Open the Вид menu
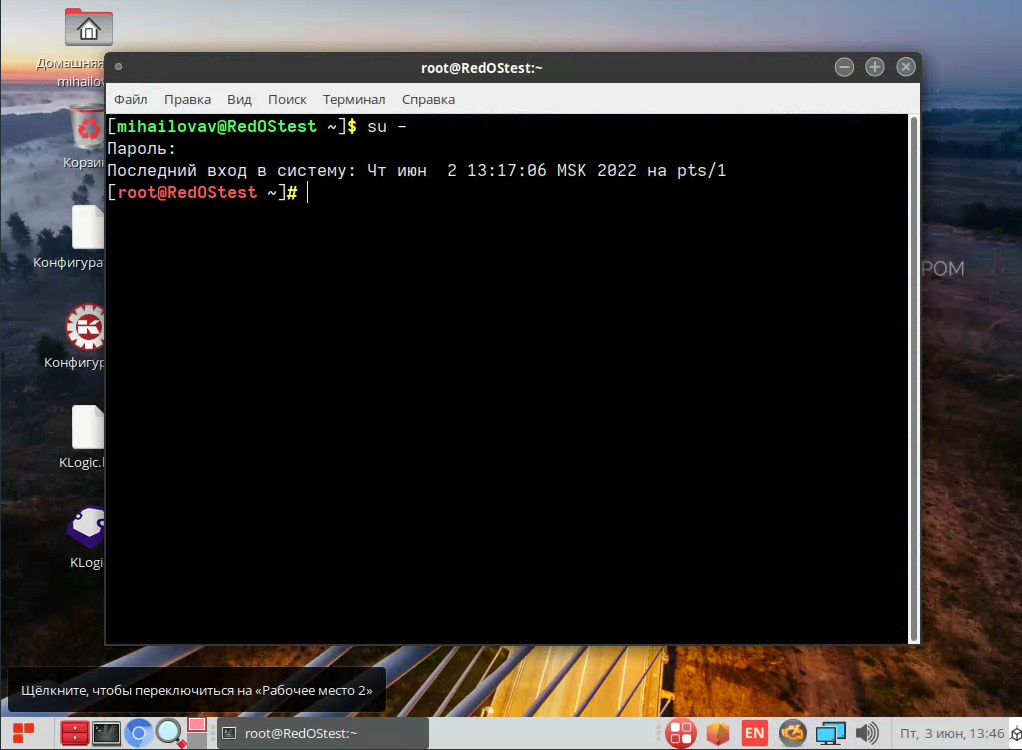 point(239,100)
